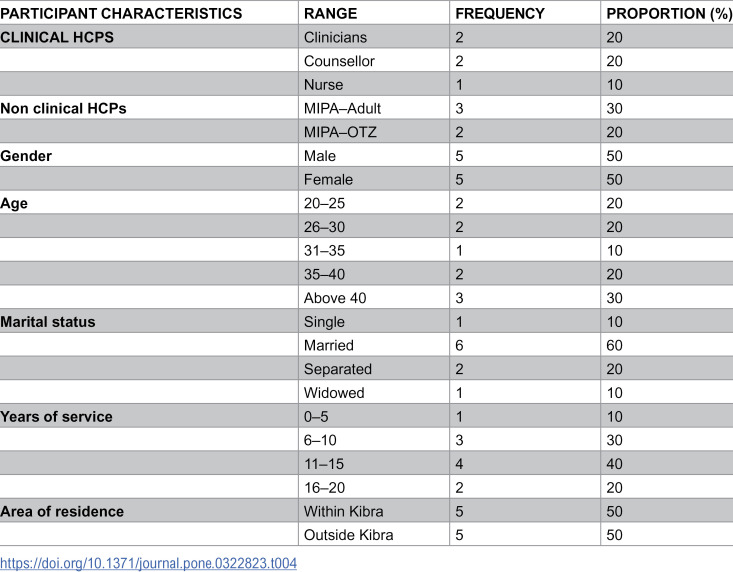Click the Widowed cell
The height and width of the screenshot is (572, 733).
click(x=334, y=393)
